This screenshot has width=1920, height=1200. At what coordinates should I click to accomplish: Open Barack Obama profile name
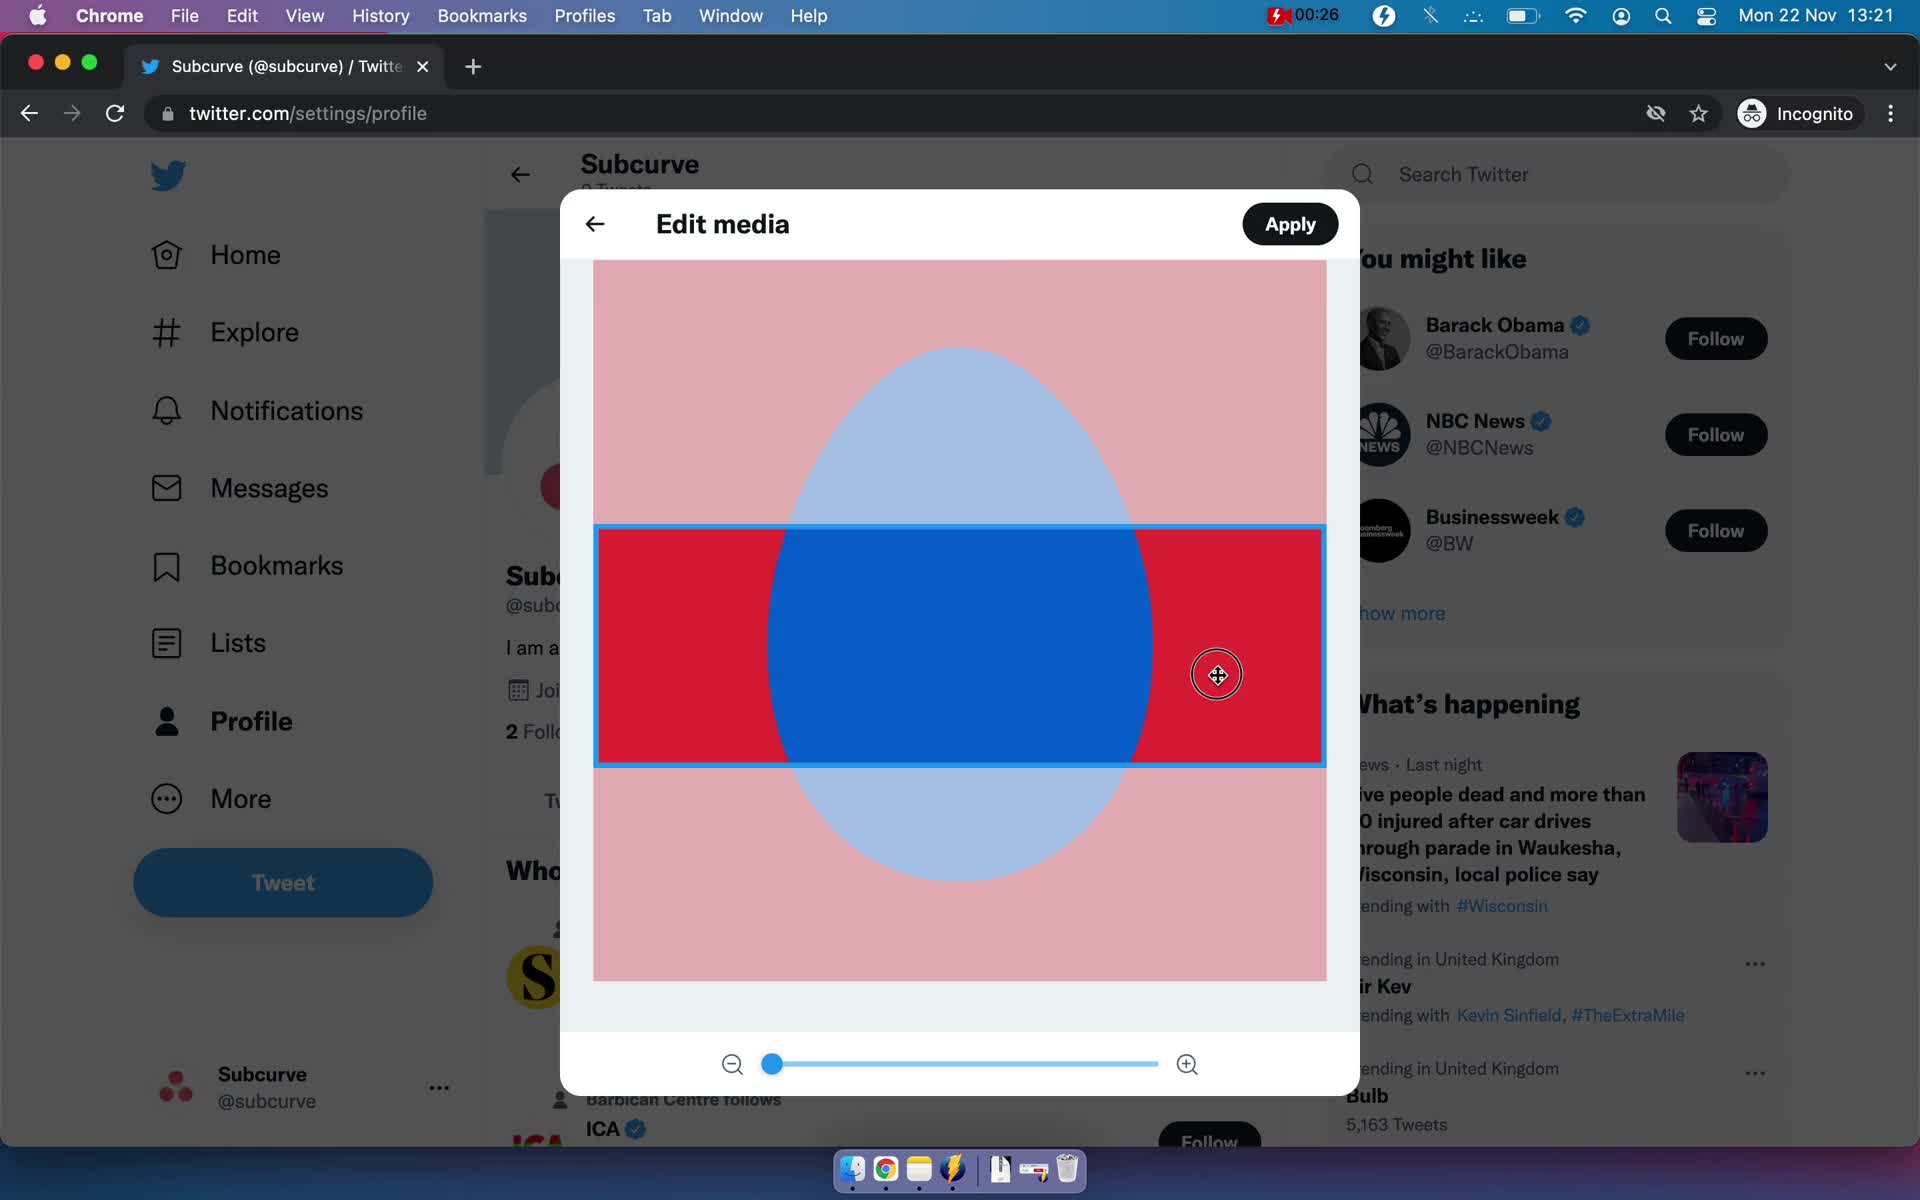point(1494,325)
